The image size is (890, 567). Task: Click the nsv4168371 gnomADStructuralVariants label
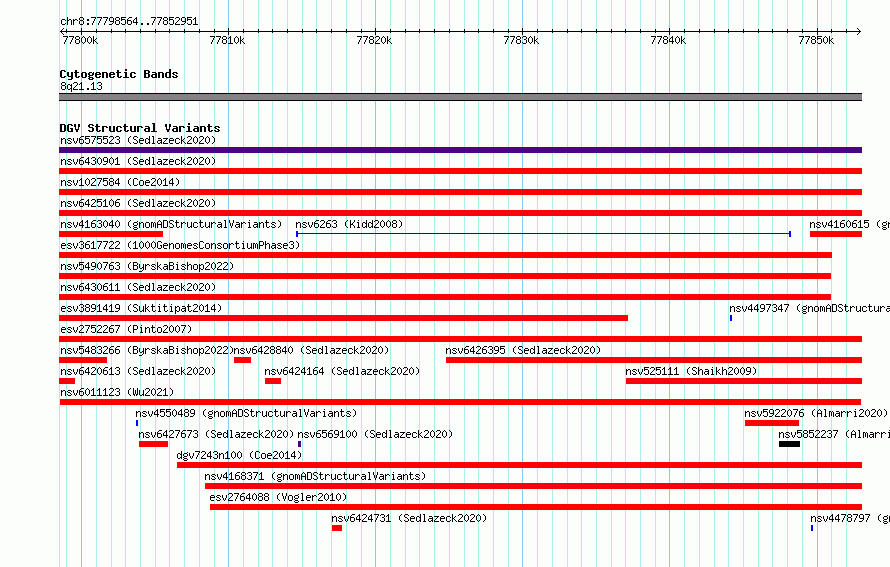pos(315,476)
